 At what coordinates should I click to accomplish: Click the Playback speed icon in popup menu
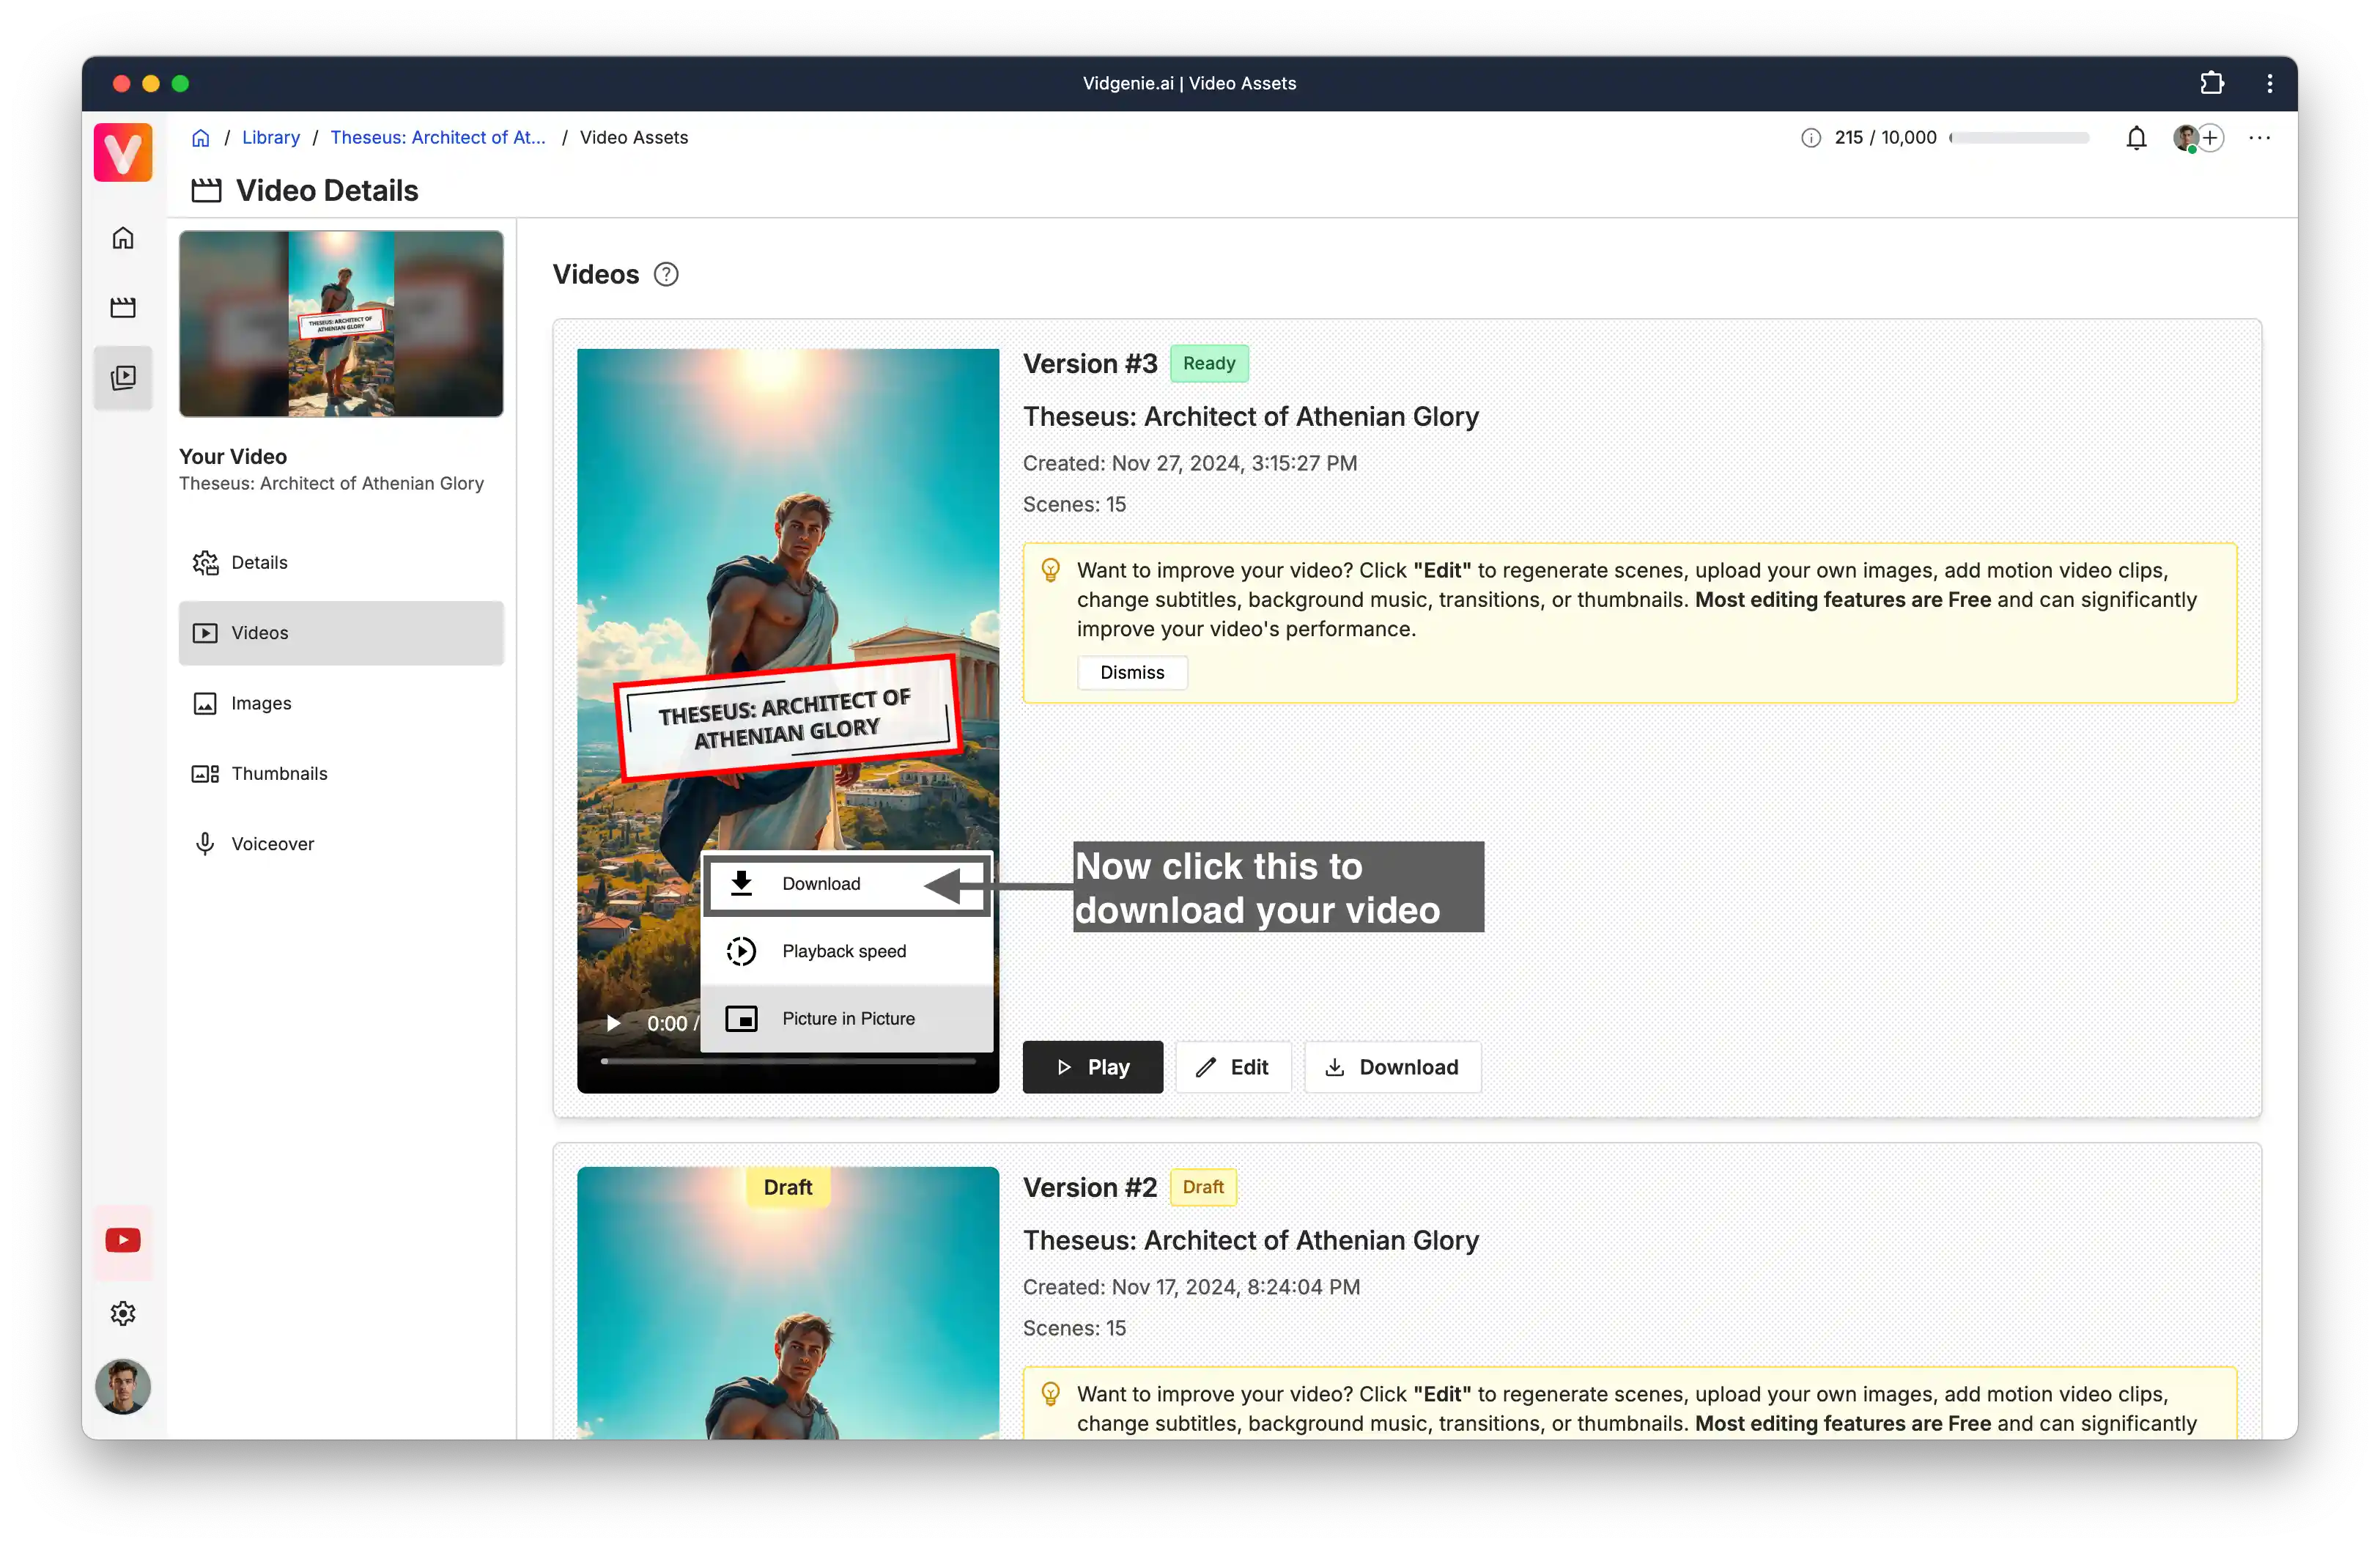(740, 950)
